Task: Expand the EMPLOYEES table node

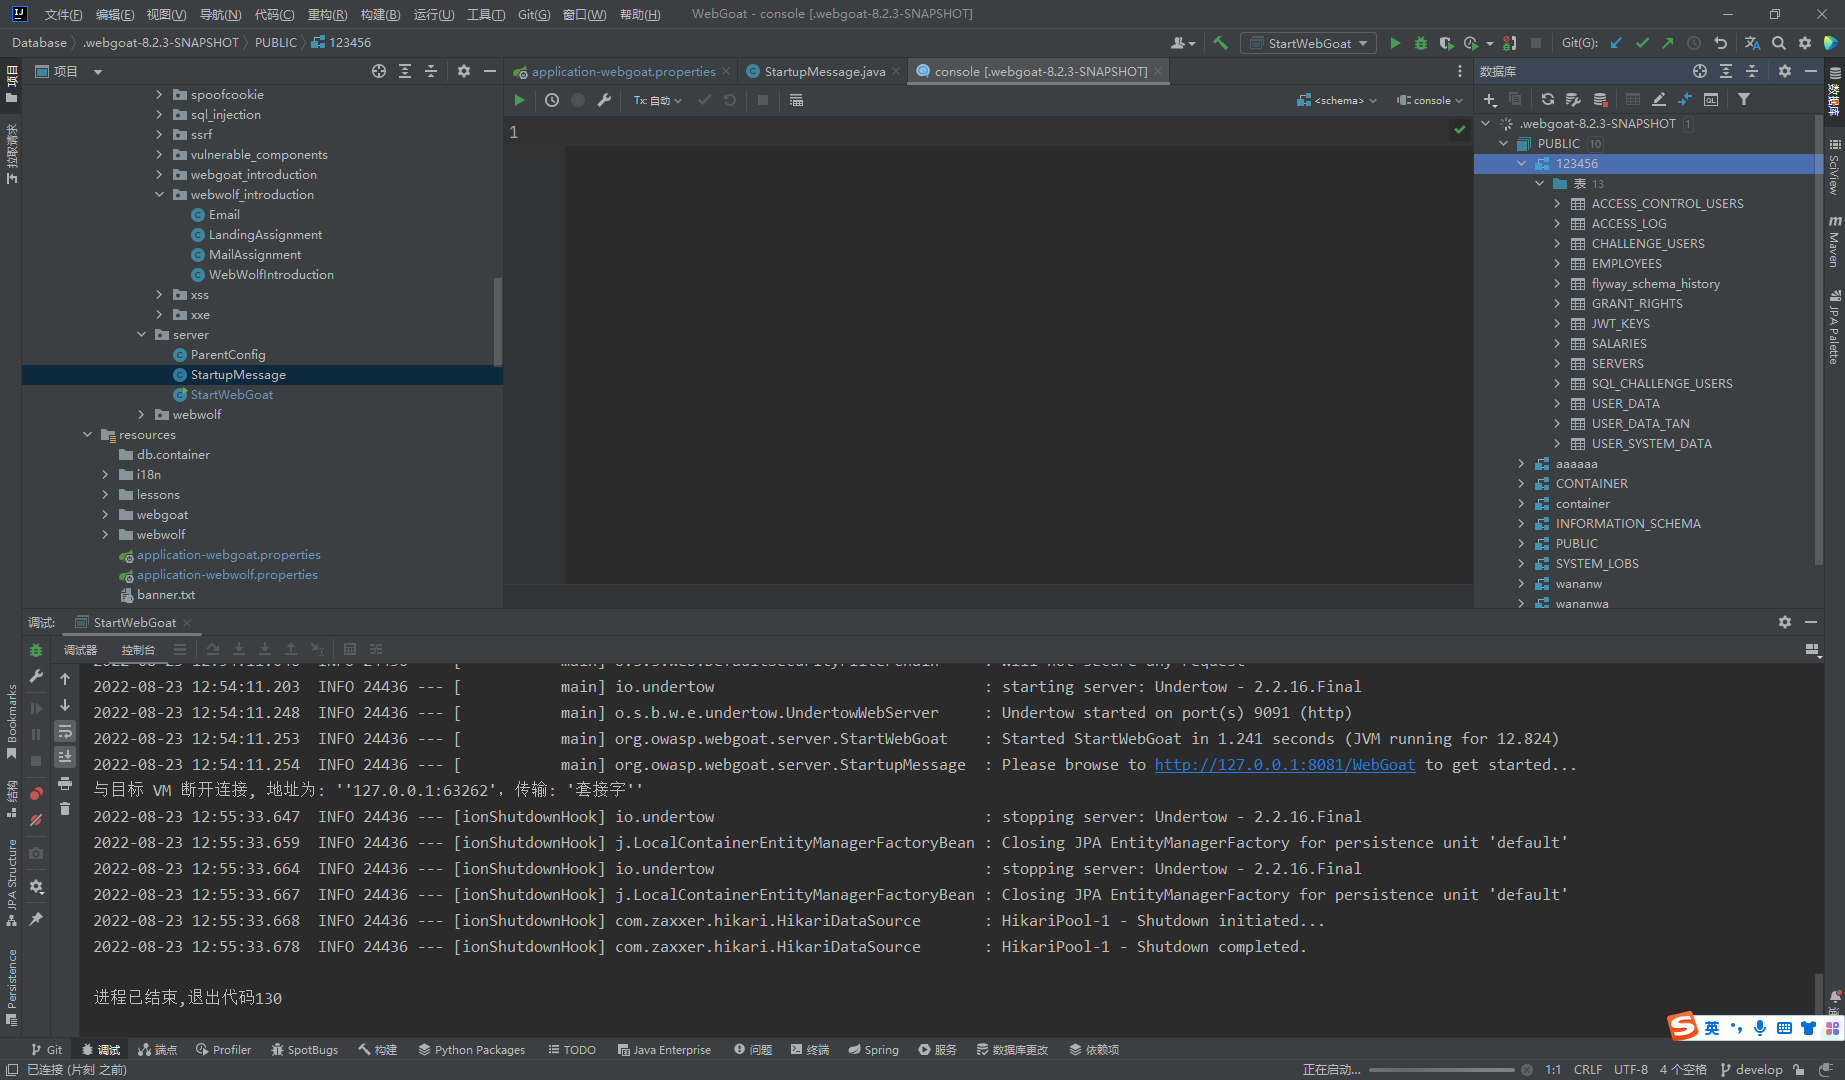Action: (x=1557, y=263)
